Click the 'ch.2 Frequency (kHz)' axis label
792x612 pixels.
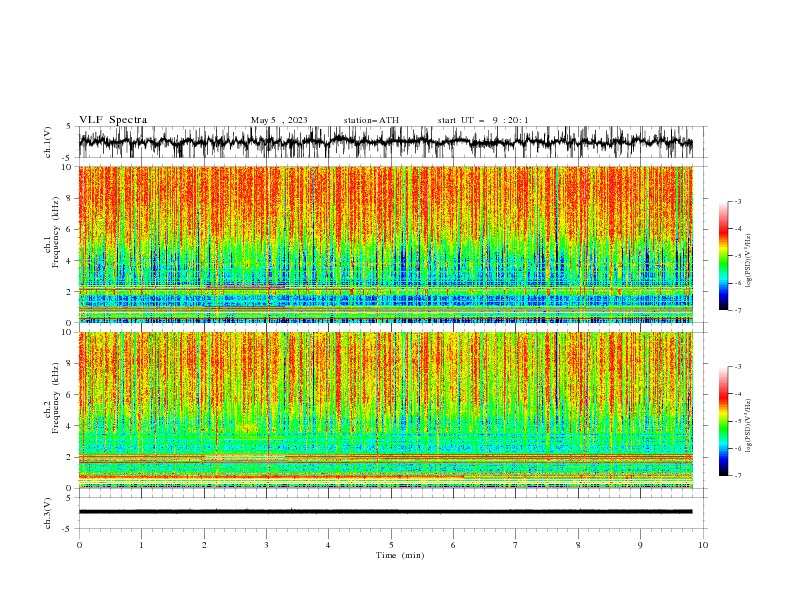(x=52, y=398)
